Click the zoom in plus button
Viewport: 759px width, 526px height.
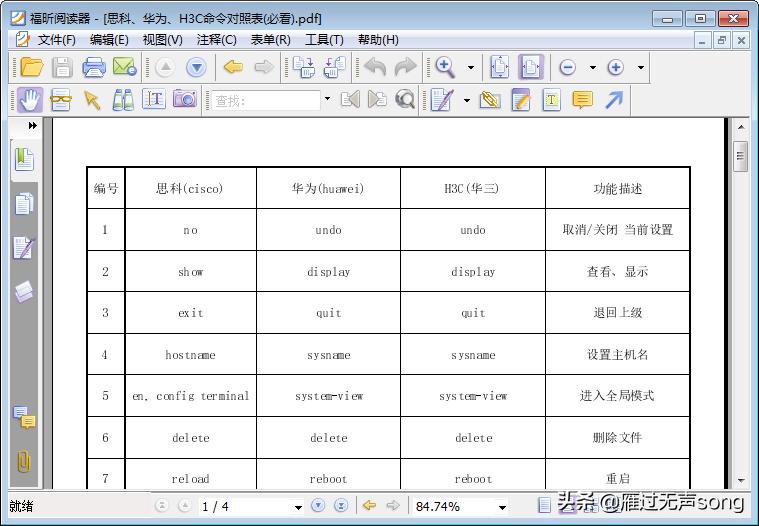(615, 67)
